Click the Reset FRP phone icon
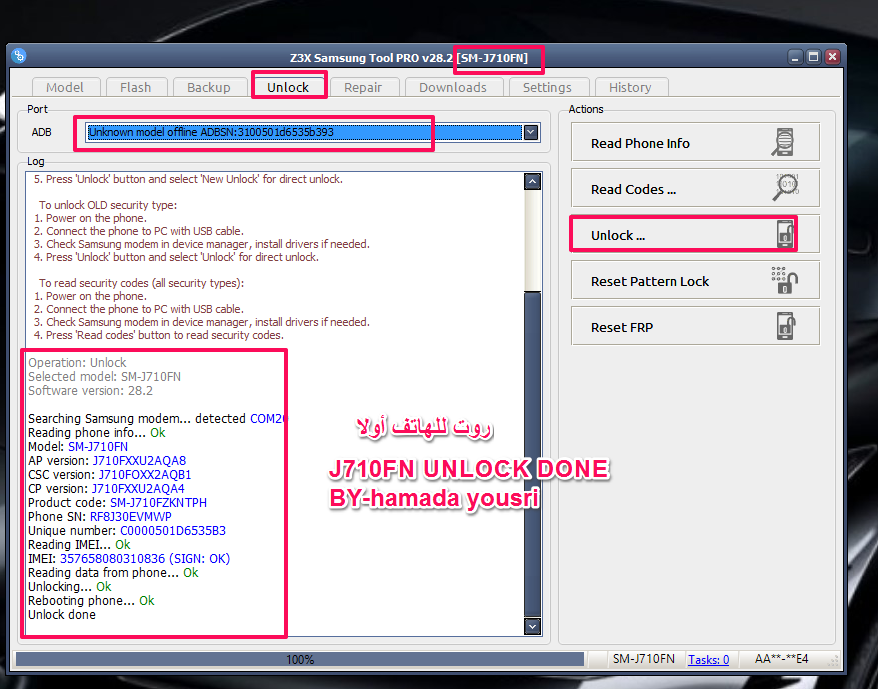 pos(786,325)
